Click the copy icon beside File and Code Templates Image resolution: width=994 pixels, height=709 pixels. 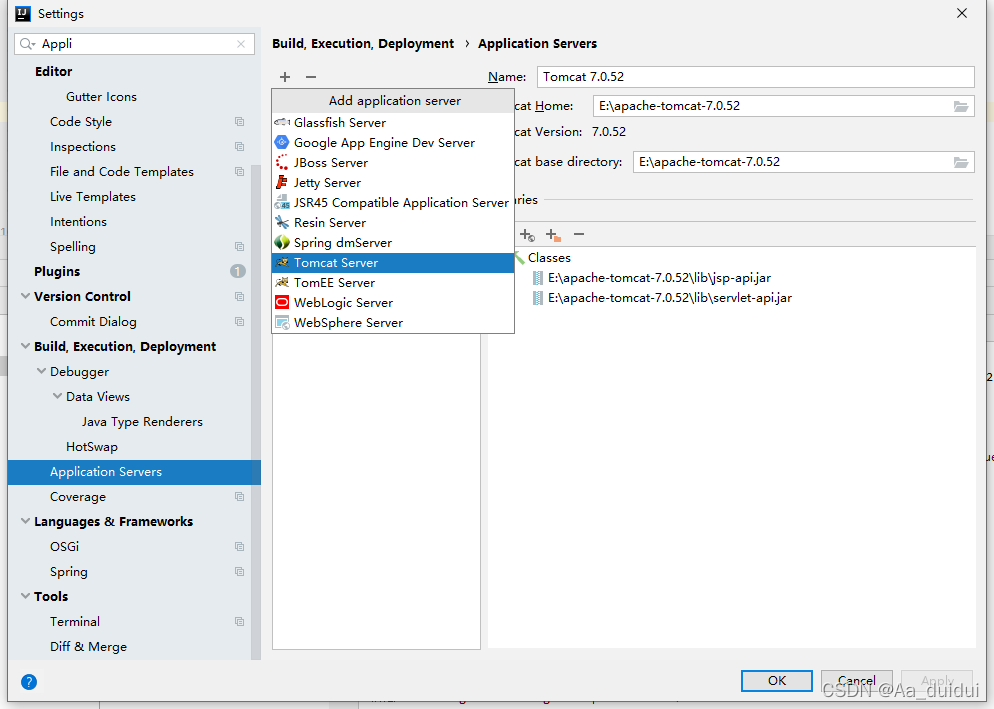[239, 172]
